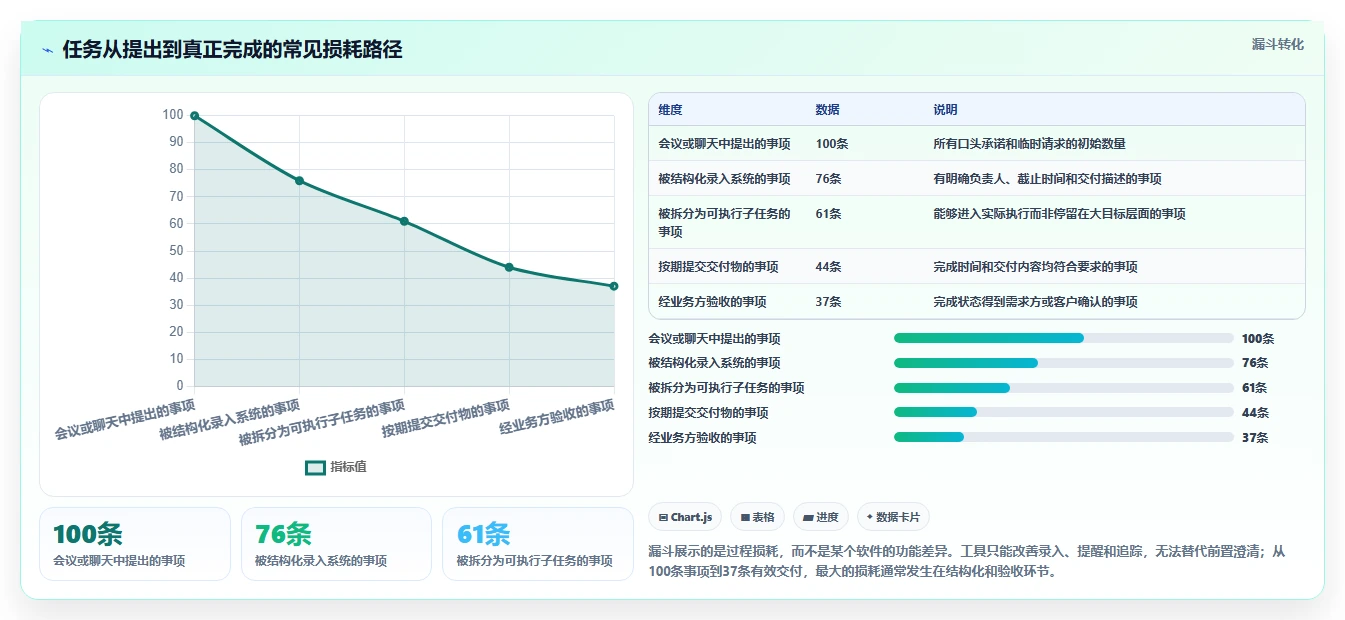Click the 61条 progress bar
Viewport: 1345px width, 620px height.
pyautogui.click(x=1064, y=388)
